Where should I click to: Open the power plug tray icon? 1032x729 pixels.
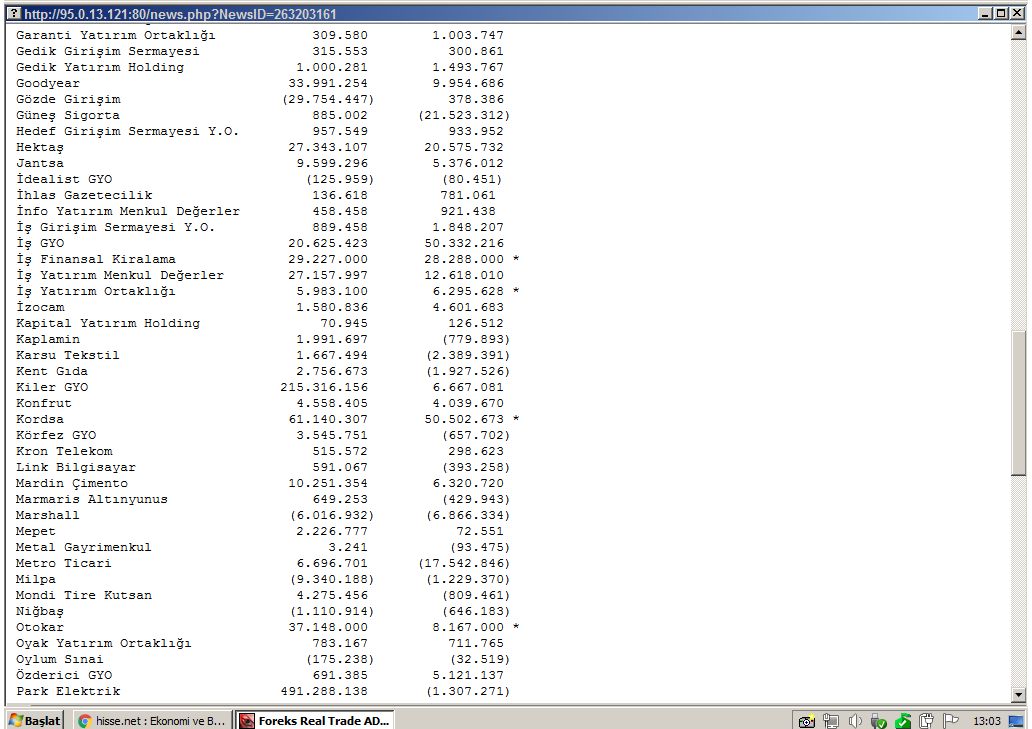927,721
